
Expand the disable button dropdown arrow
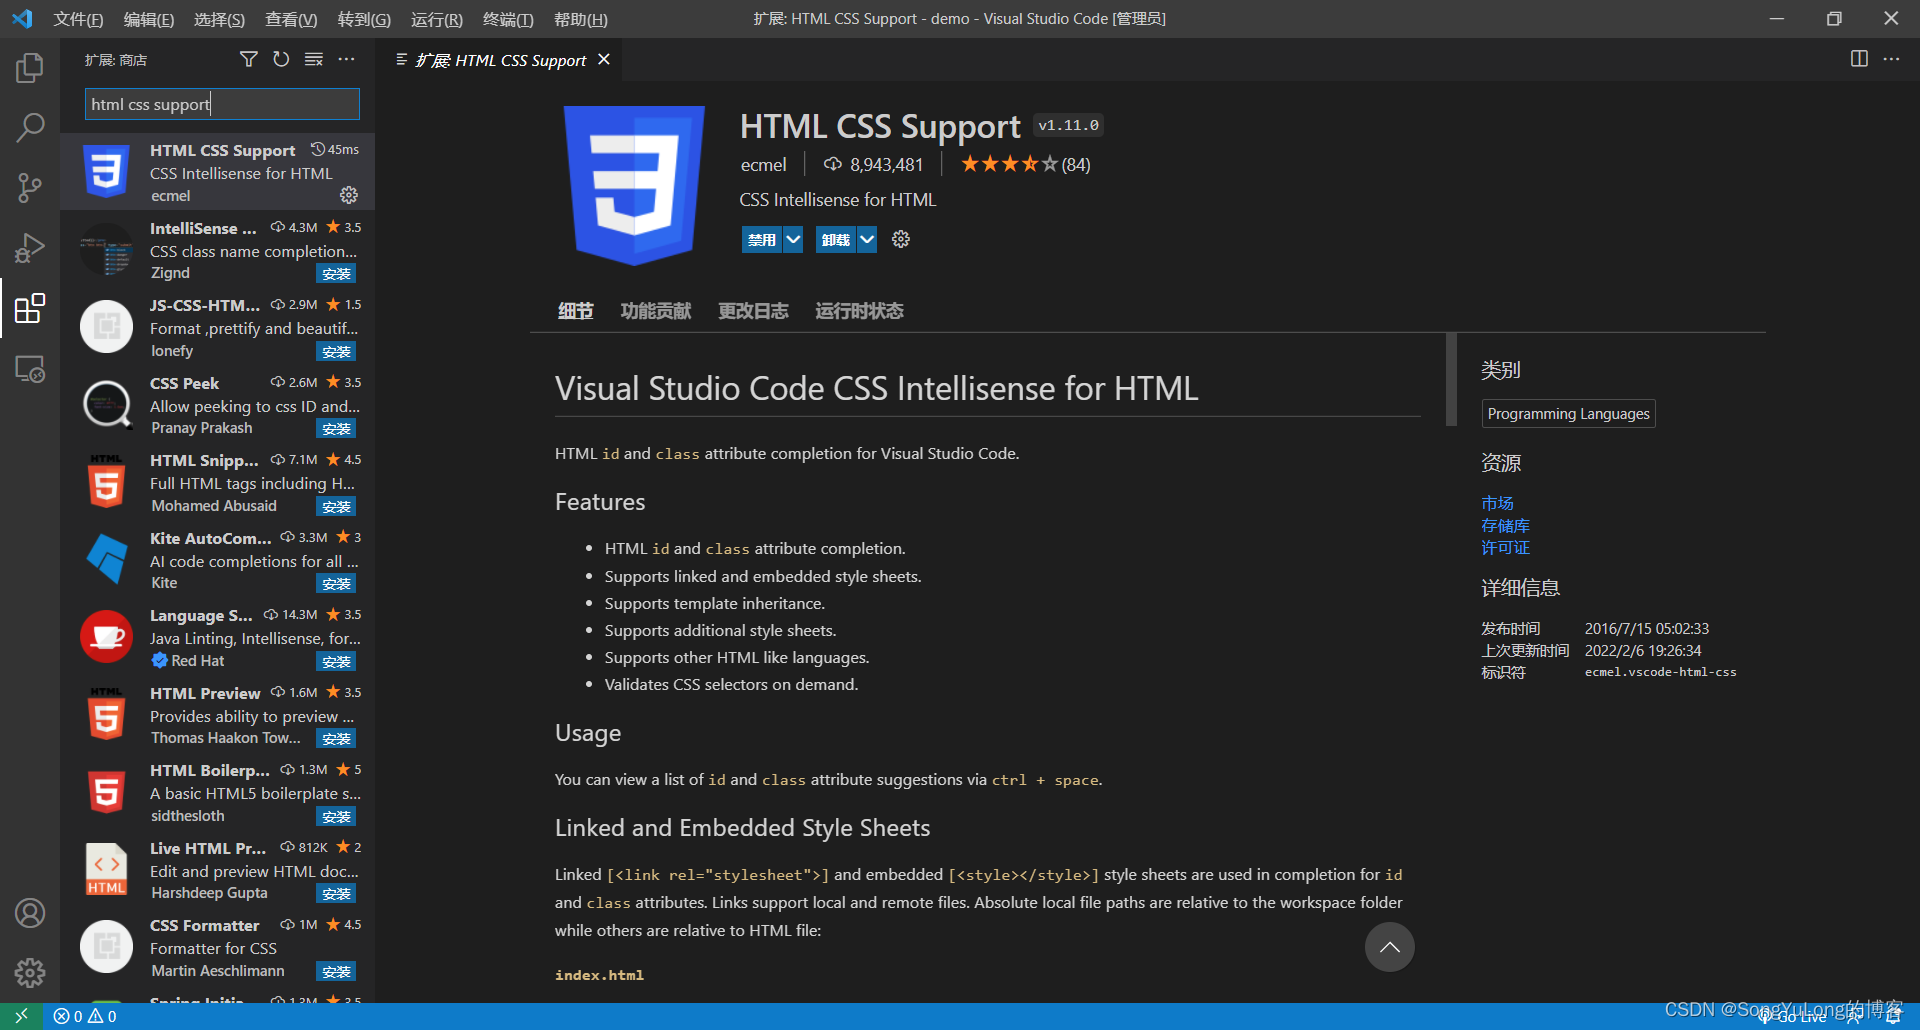click(x=793, y=240)
